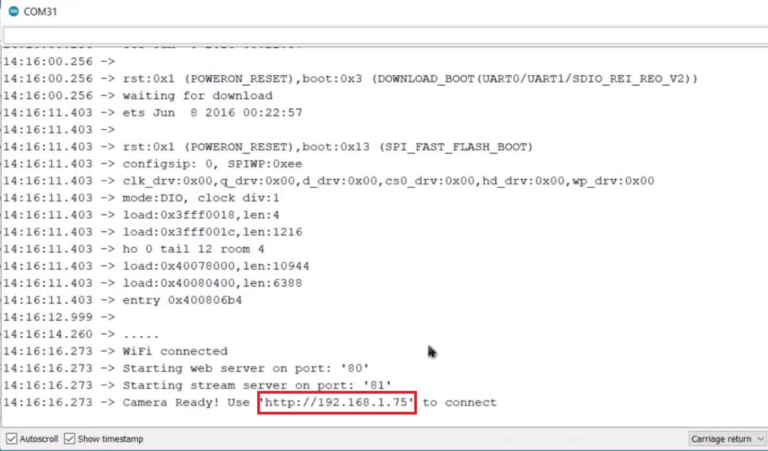Click the highlighted http://192.168.1.75 address
The width and height of the screenshot is (768, 451).
pos(337,402)
